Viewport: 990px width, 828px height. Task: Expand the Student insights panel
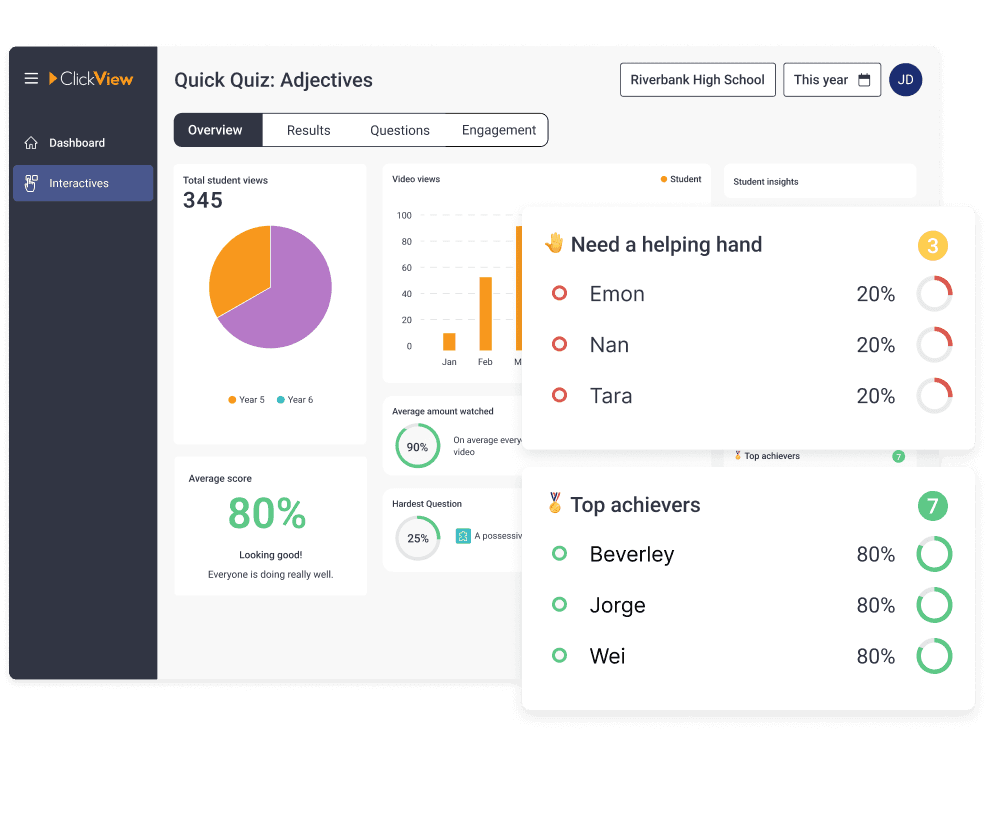[819, 182]
